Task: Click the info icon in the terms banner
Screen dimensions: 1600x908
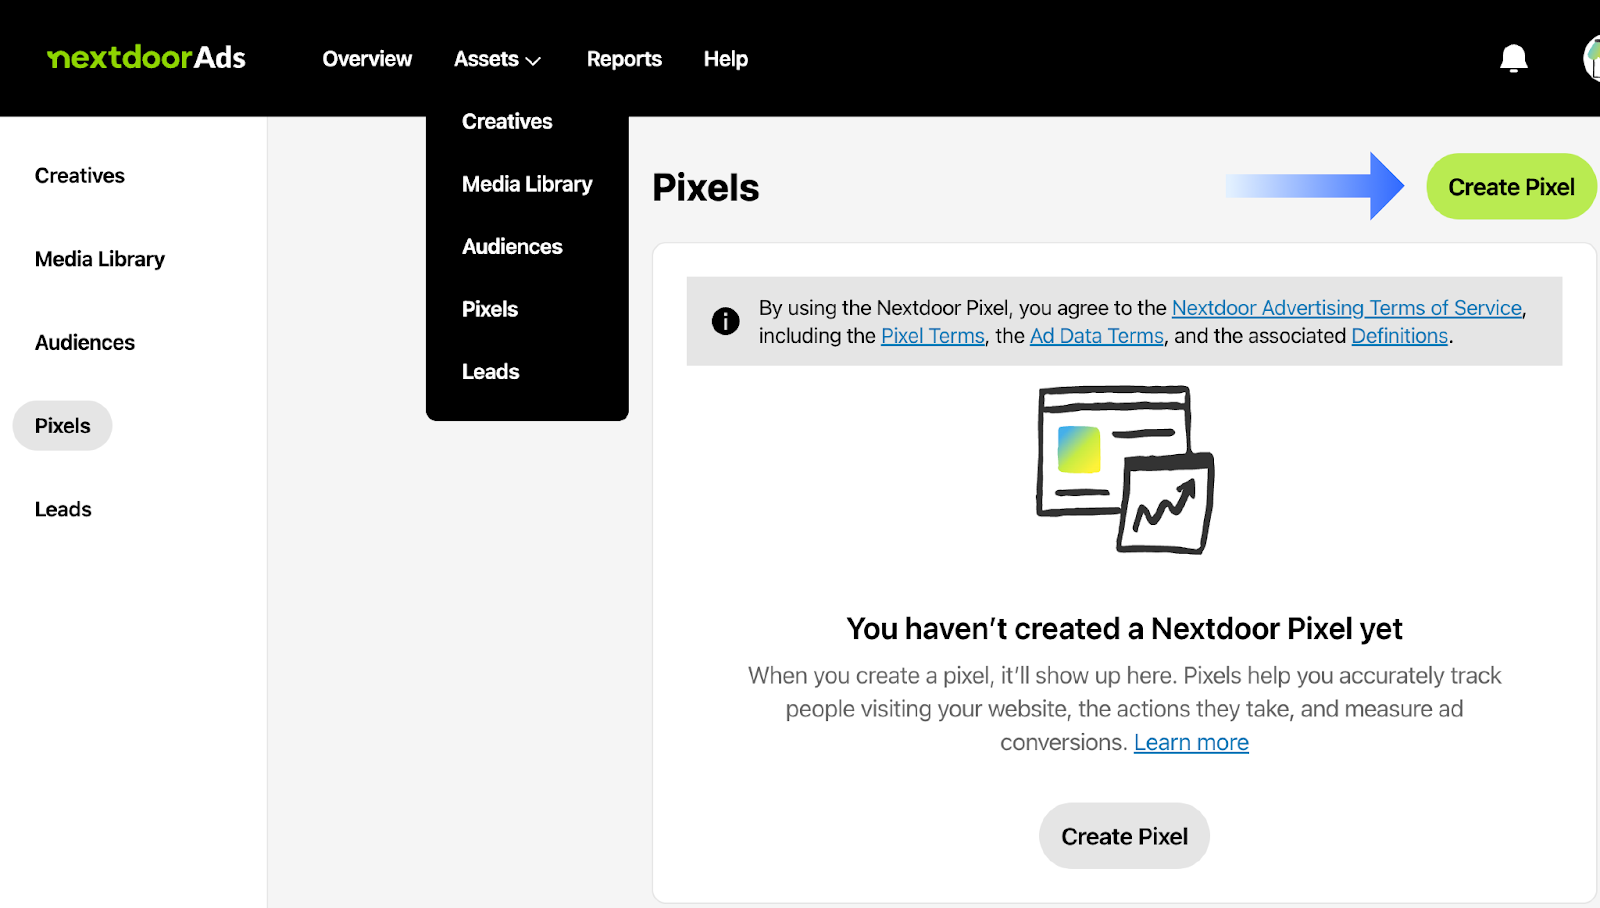Action: click(x=725, y=321)
